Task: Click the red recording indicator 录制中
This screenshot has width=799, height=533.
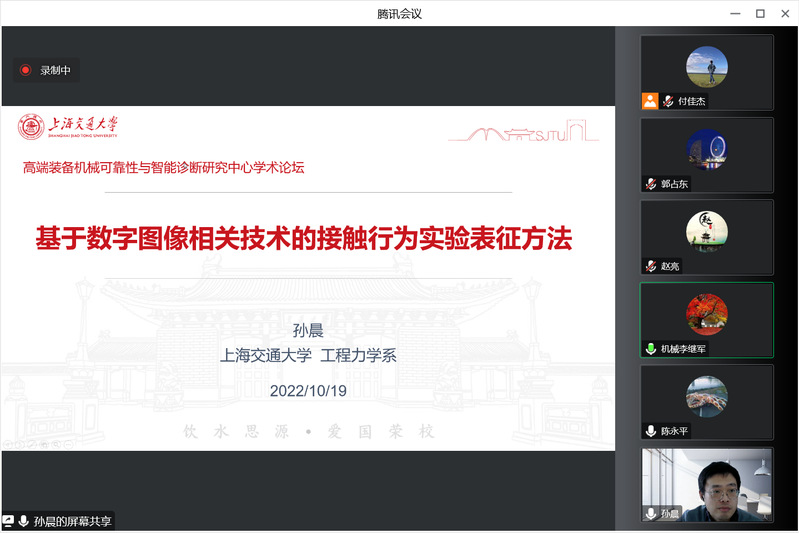Action: (26, 70)
